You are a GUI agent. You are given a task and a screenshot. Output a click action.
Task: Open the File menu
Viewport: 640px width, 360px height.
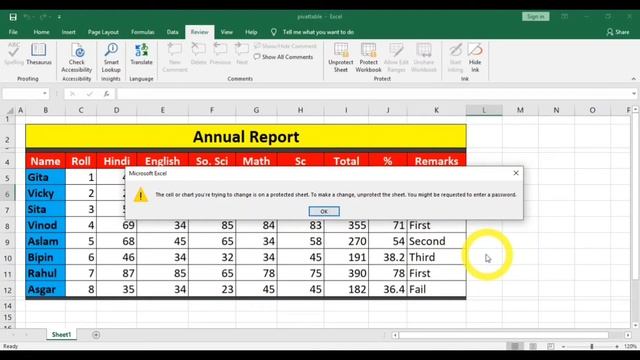[13, 32]
